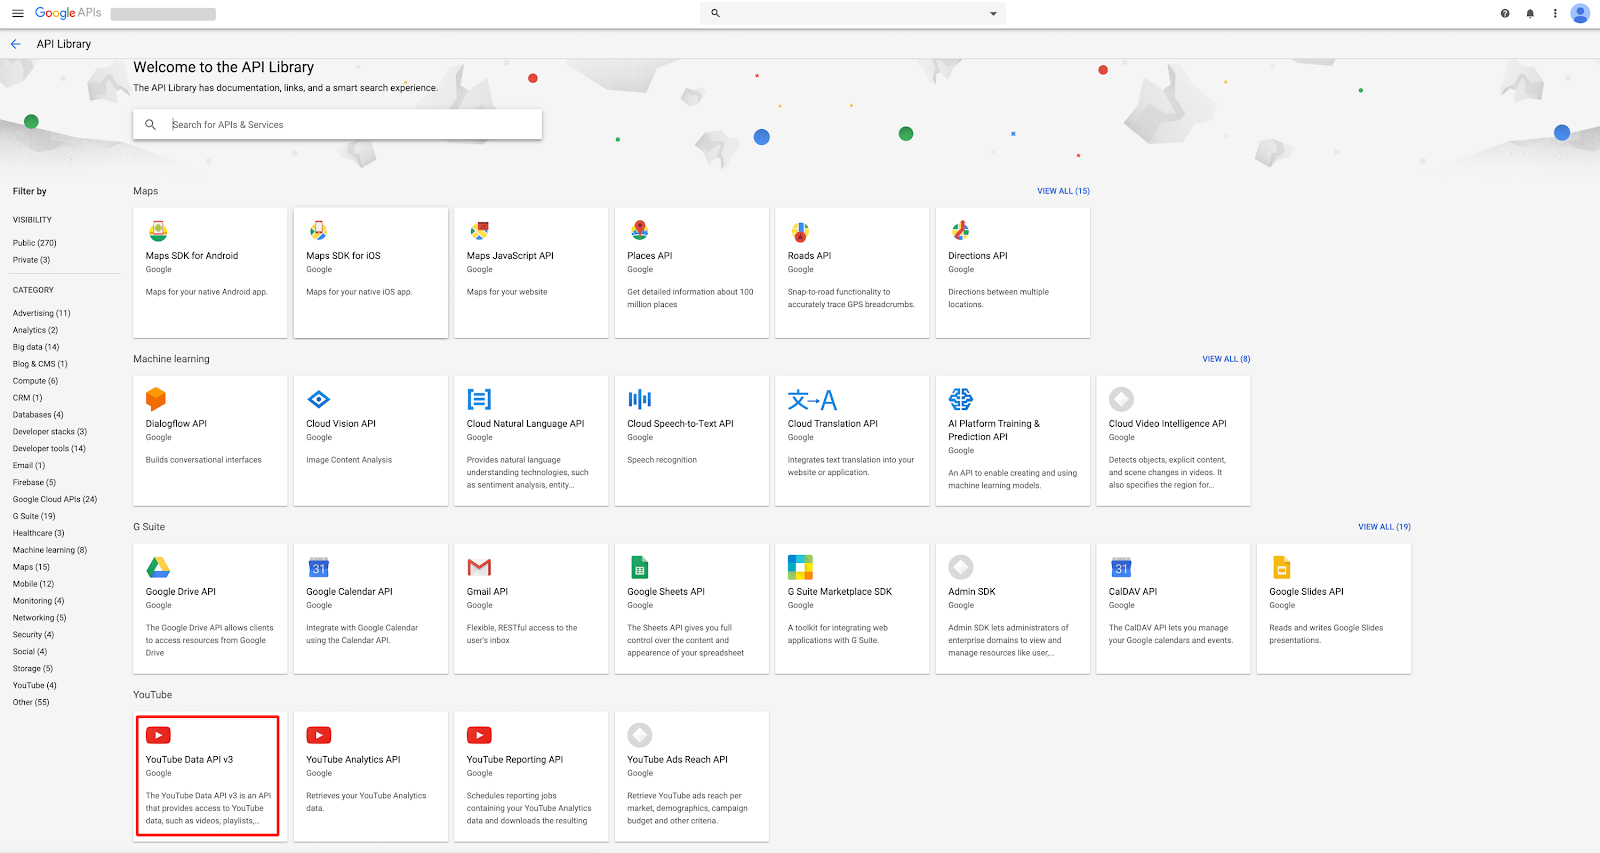This screenshot has height=853, width=1600.
Task: Click the Cloud Natural Language API icon
Action: tap(479, 400)
